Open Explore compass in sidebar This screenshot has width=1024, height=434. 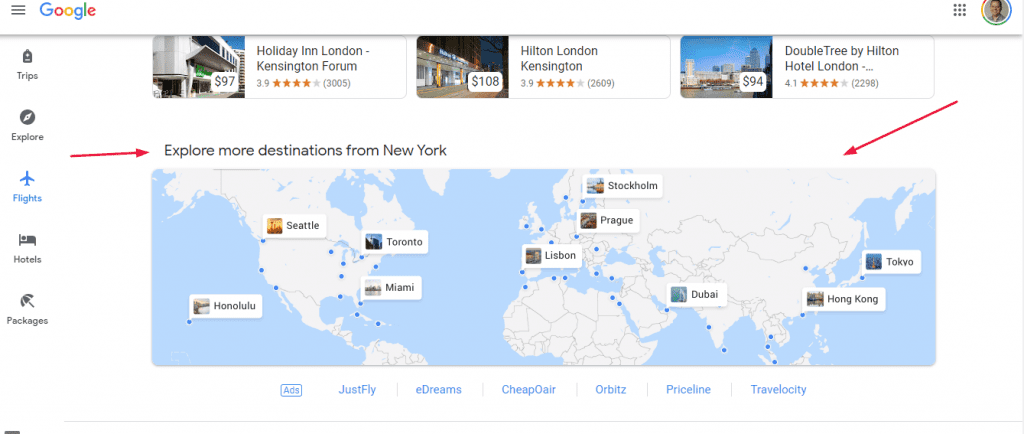(x=27, y=125)
